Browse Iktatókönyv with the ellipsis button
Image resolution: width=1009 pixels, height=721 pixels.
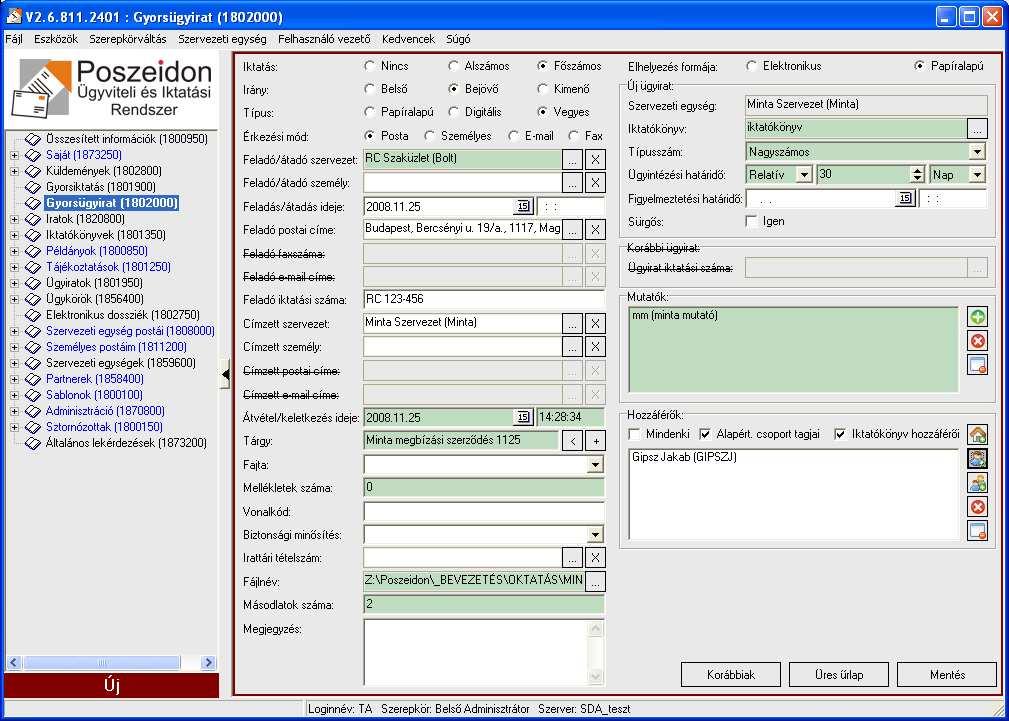coord(977,128)
